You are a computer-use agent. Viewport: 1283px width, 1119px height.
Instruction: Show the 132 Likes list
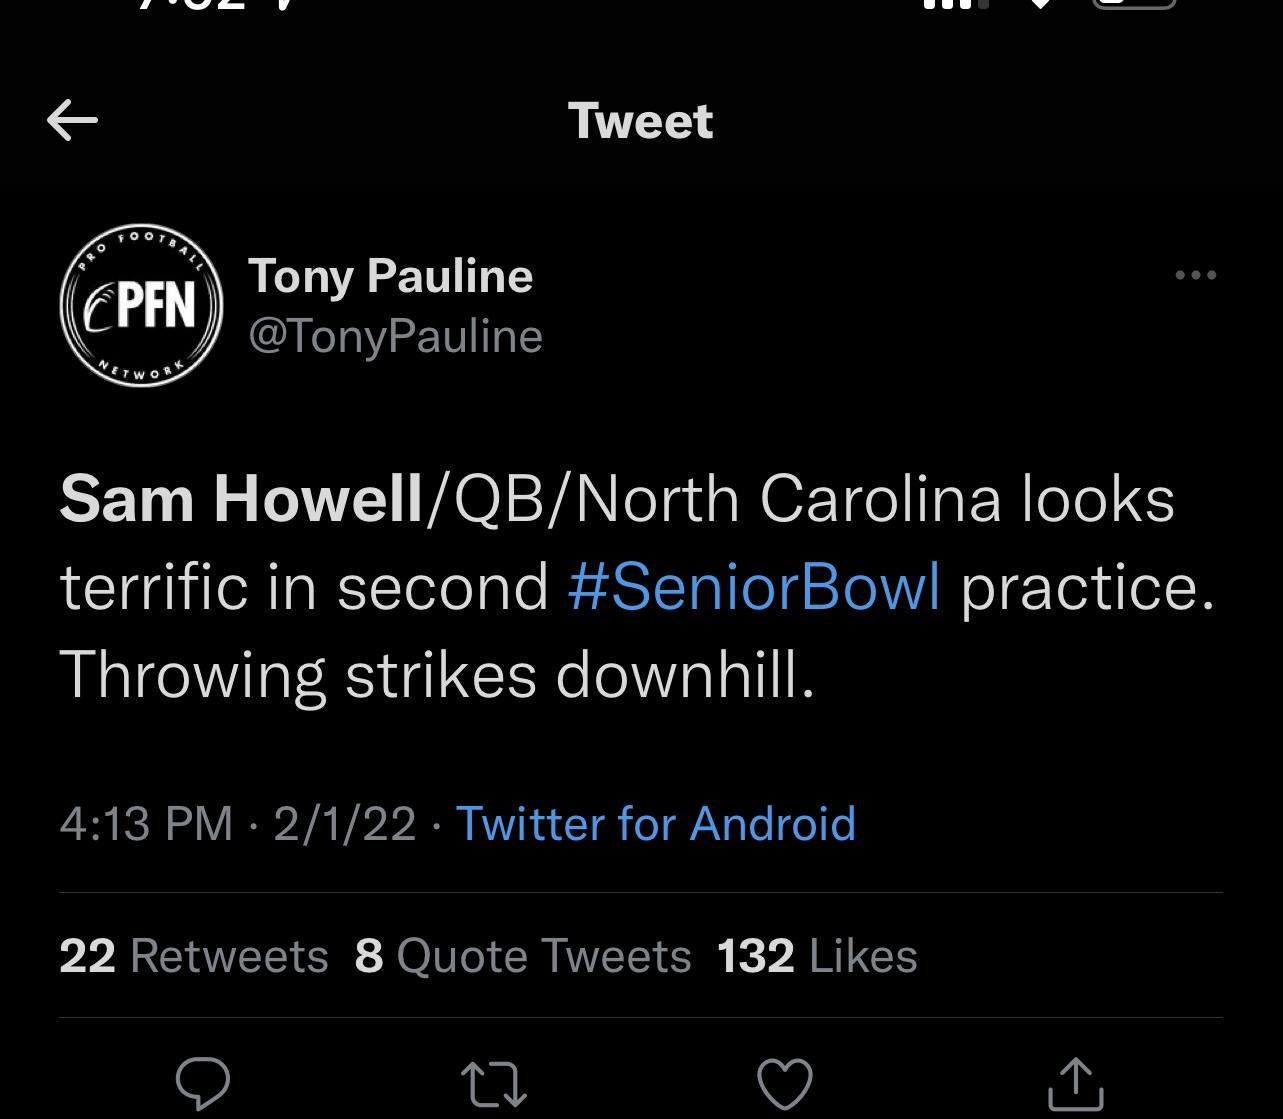(817, 955)
